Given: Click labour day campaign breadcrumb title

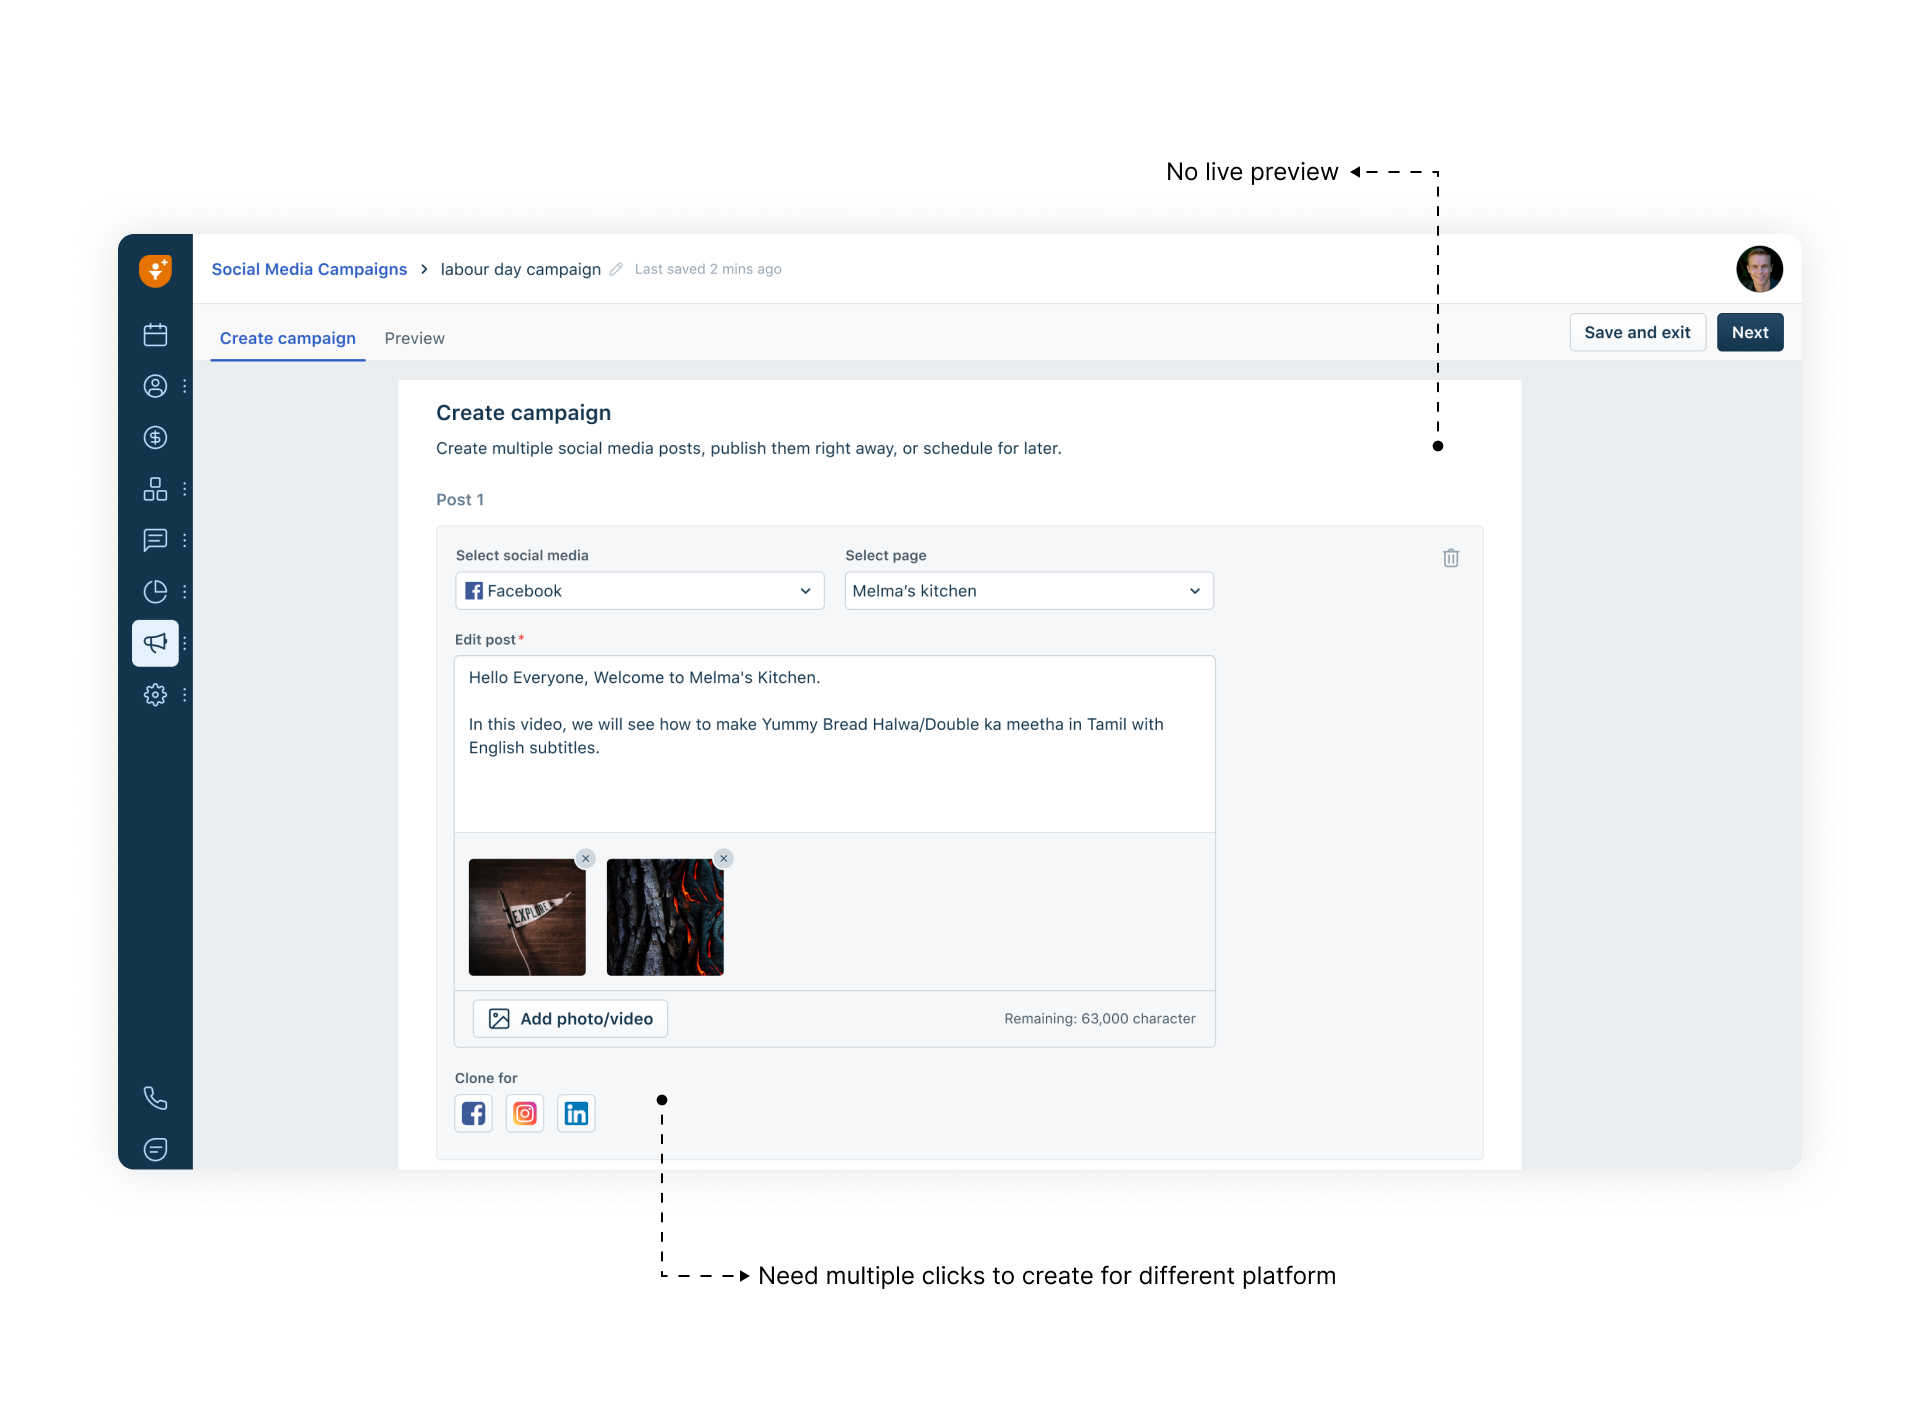Looking at the screenshot, I should click(x=521, y=269).
